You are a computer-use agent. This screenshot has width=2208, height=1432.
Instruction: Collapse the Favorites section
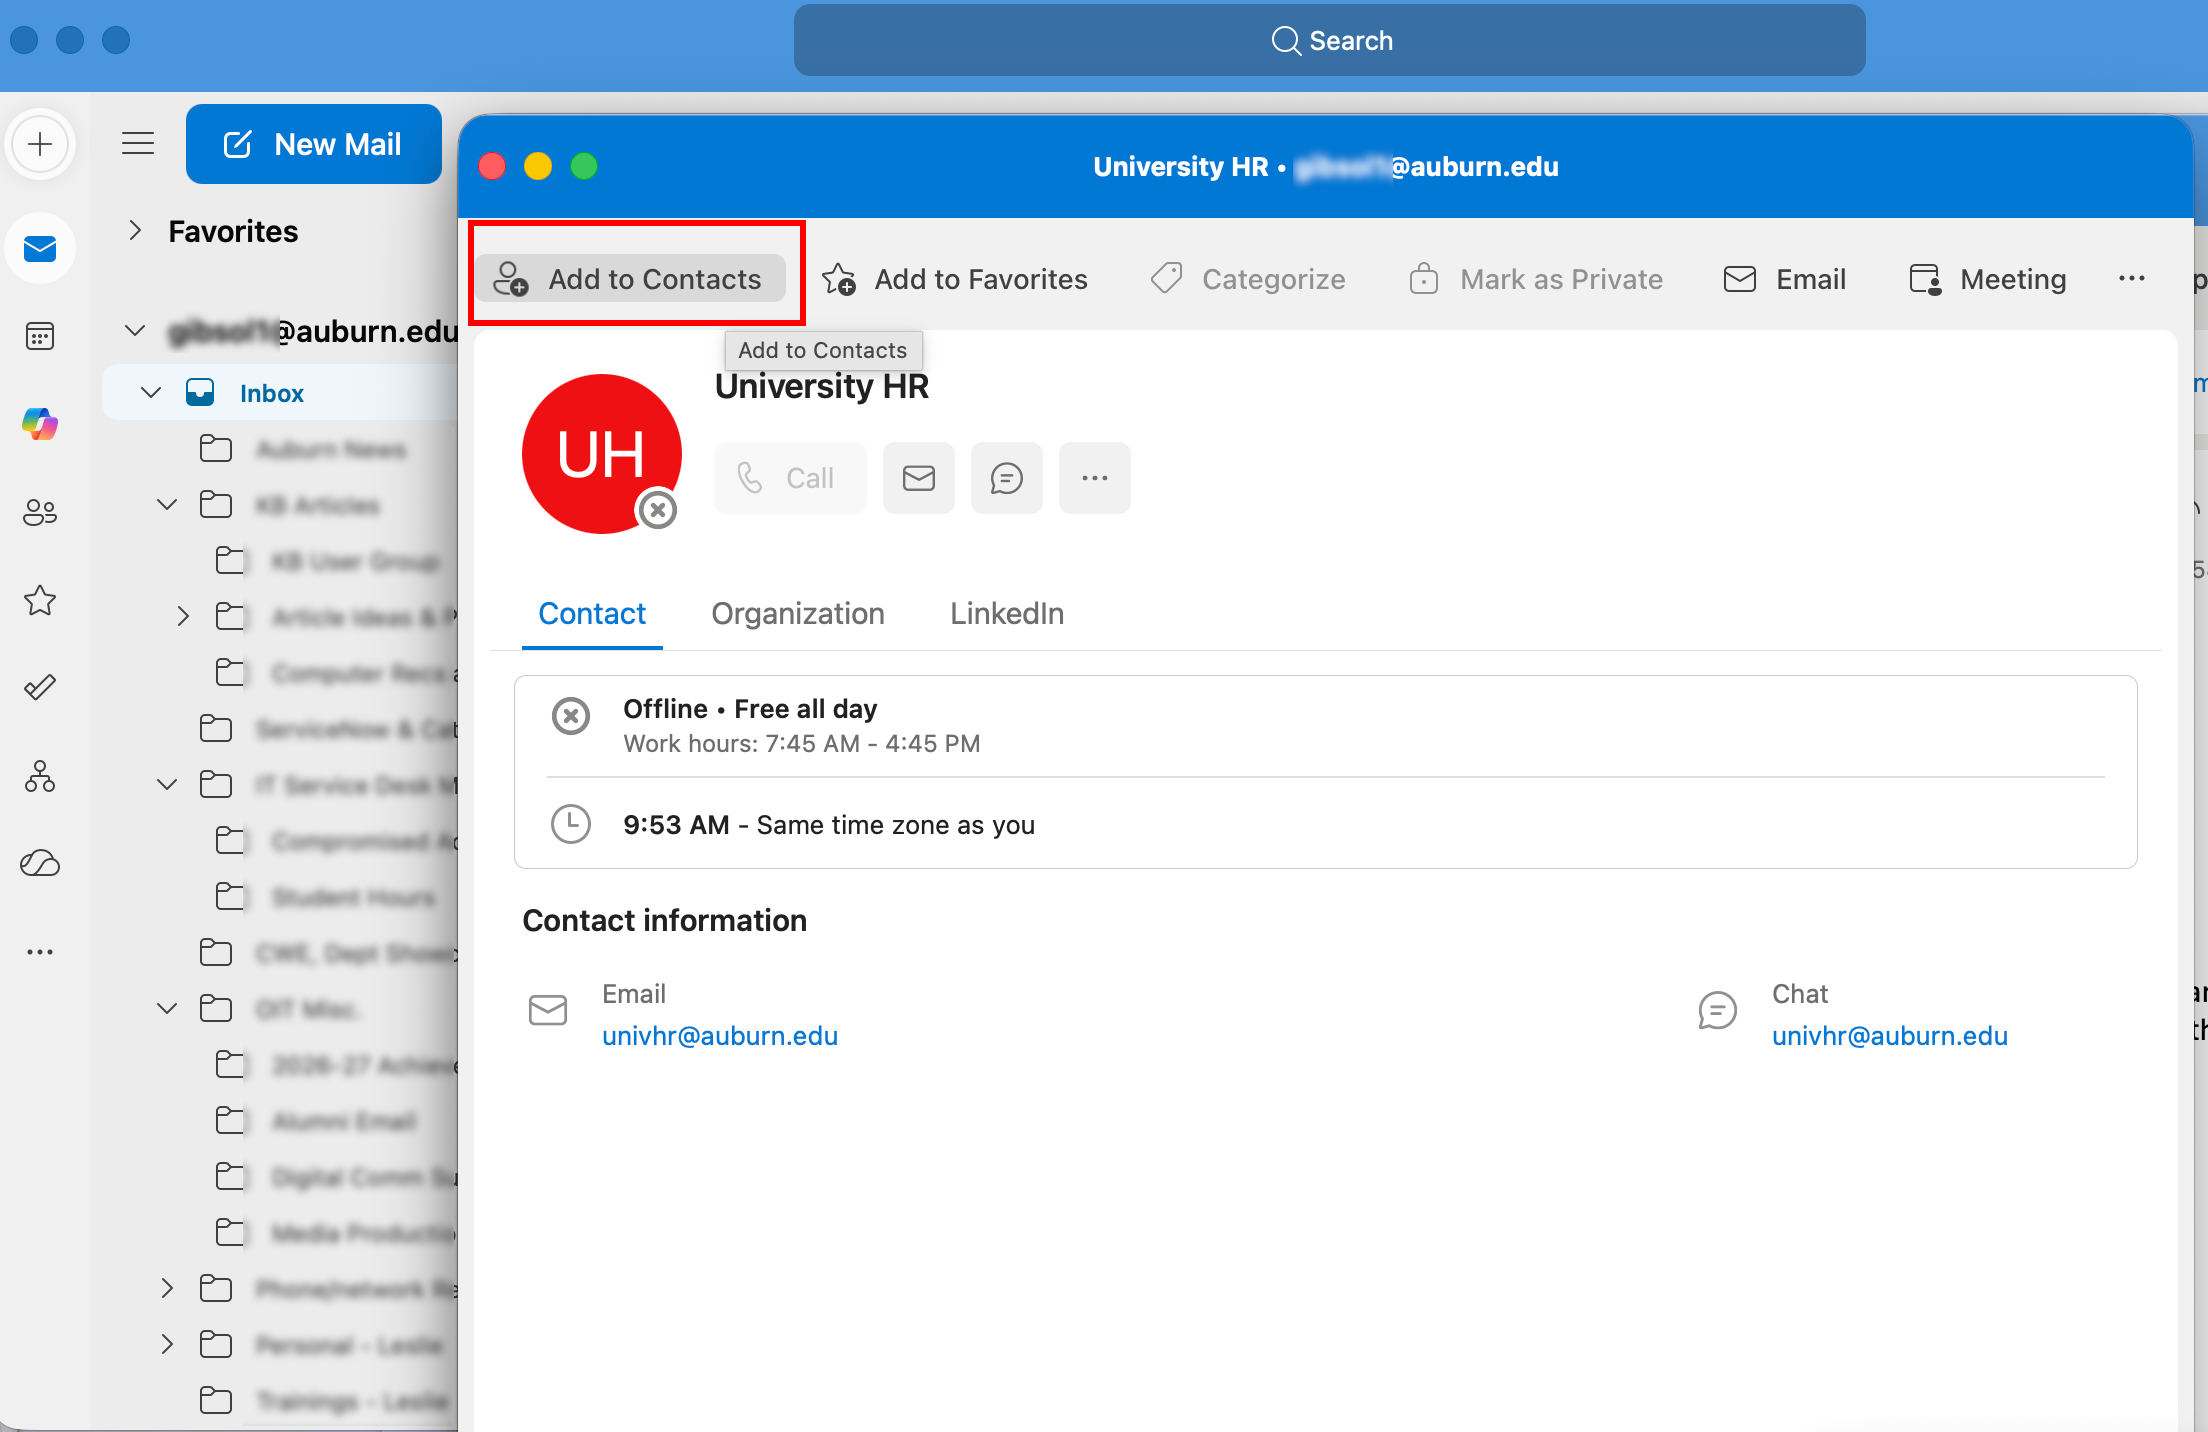tap(136, 230)
